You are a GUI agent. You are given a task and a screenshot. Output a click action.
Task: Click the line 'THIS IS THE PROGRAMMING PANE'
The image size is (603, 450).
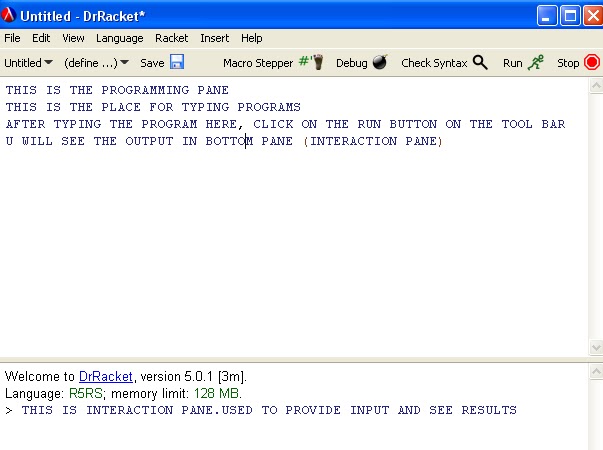click(x=117, y=90)
